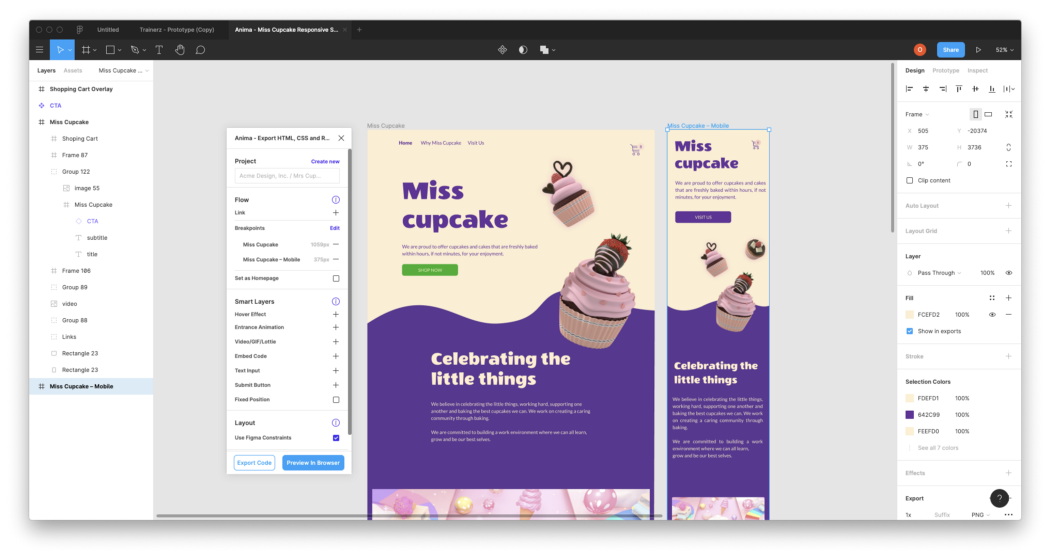Expand Hover Effect with plus

point(335,314)
